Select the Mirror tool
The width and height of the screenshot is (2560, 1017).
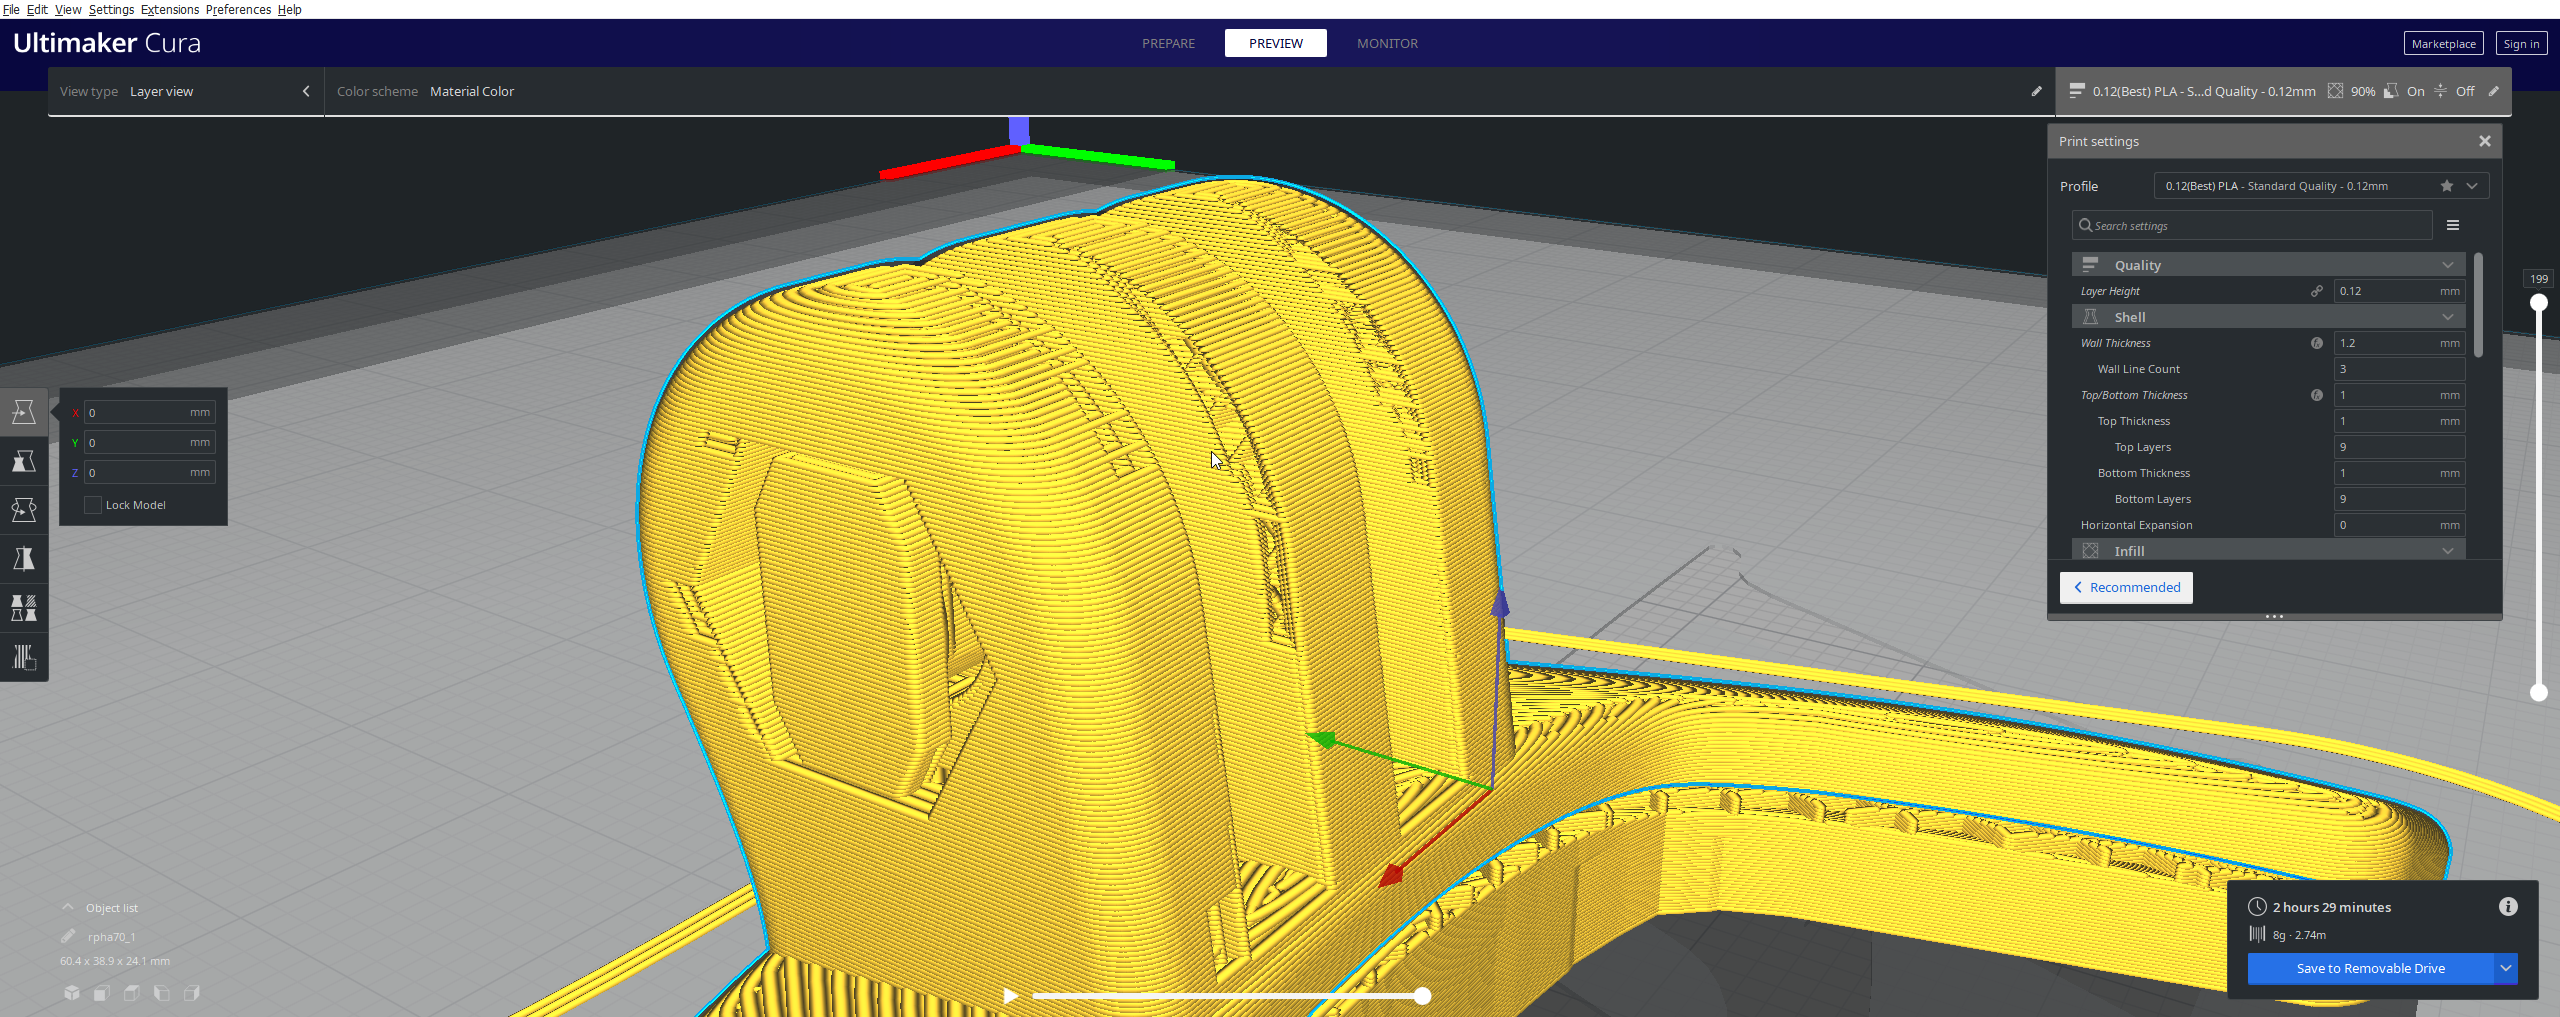point(23,558)
